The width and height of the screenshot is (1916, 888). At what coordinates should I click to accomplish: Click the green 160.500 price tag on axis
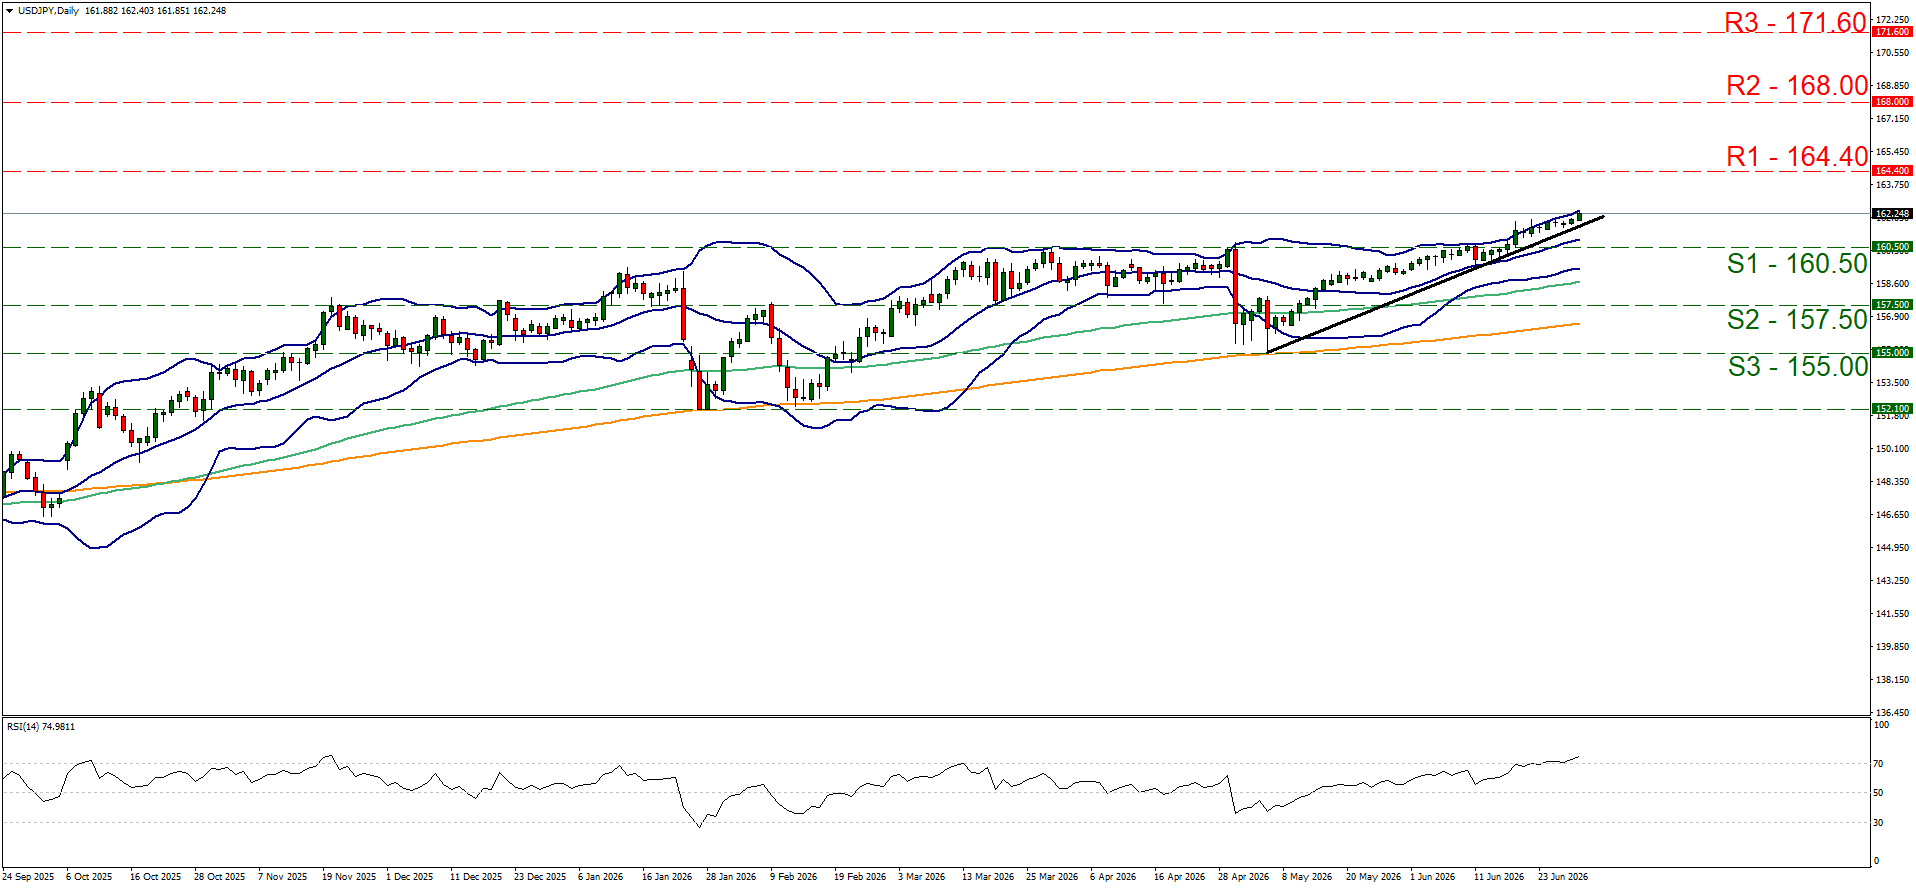1891,247
